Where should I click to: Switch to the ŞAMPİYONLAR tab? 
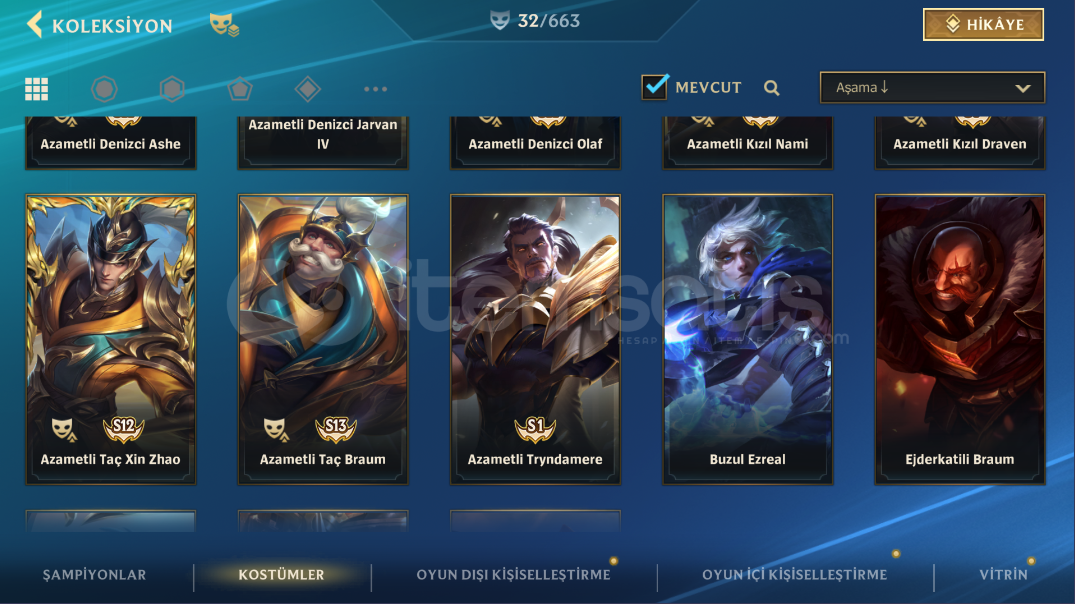click(x=95, y=575)
